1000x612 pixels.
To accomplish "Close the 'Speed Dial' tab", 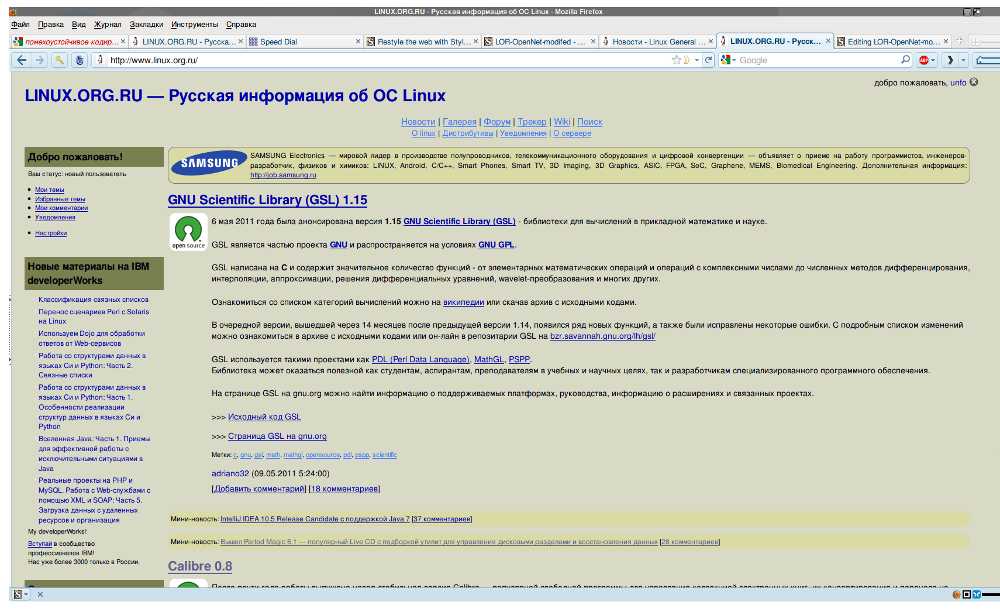I will (358, 41).
